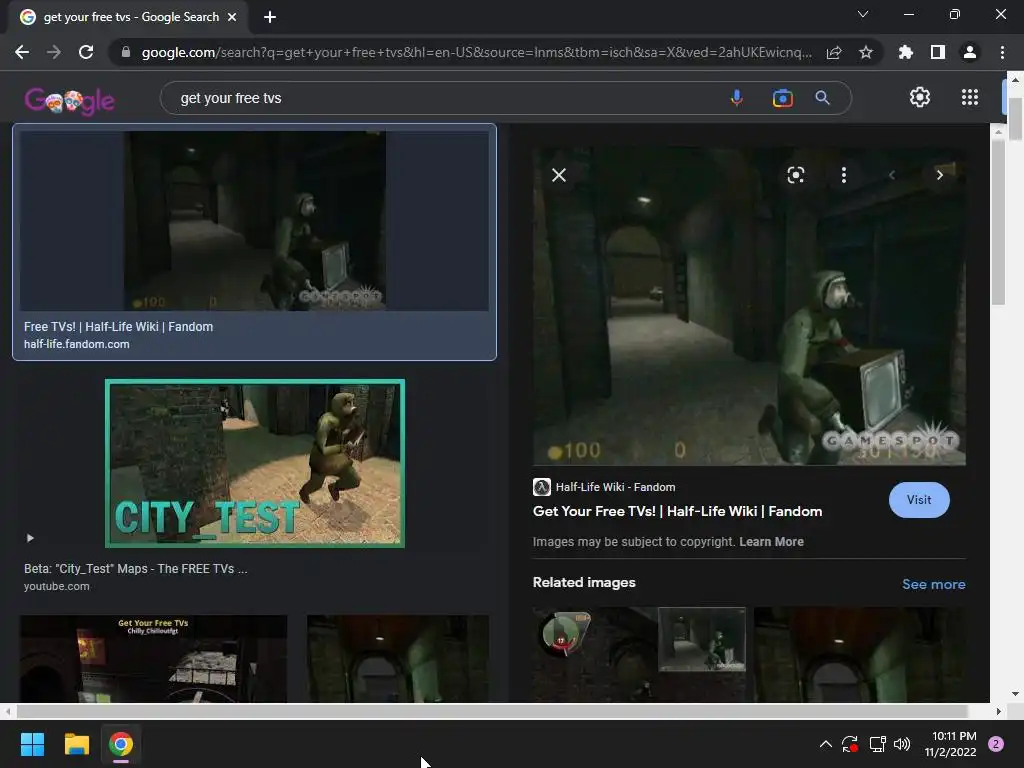Select the CITY_TEST video thumbnail
This screenshot has width=1024, height=768.
pos(255,464)
